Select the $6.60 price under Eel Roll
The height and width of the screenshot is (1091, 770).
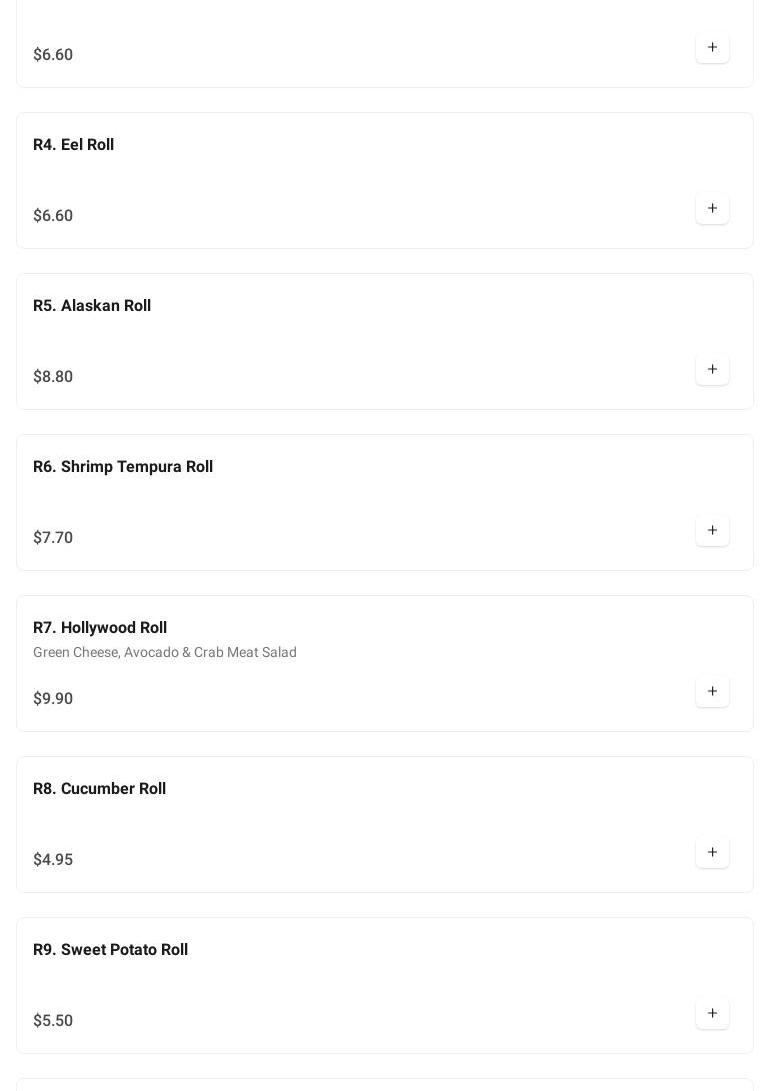point(53,216)
